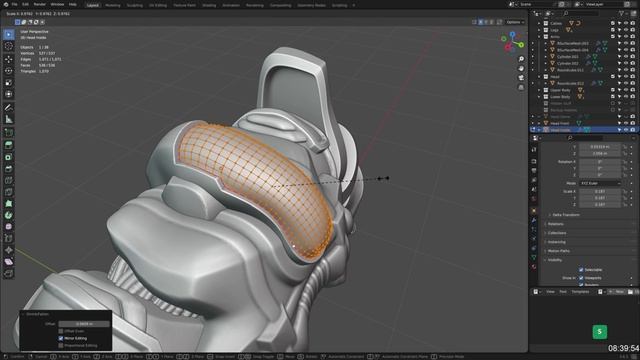Viewport: 640px width, 360px height.
Task: Open rotation Mode XYZ Euler dropdown
Action: click(x=600, y=183)
